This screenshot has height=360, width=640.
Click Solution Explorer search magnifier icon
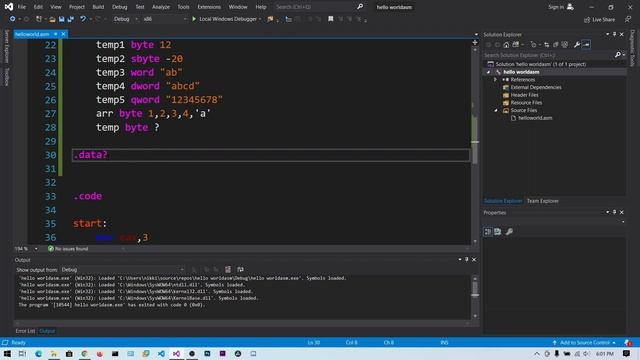click(x=618, y=55)
